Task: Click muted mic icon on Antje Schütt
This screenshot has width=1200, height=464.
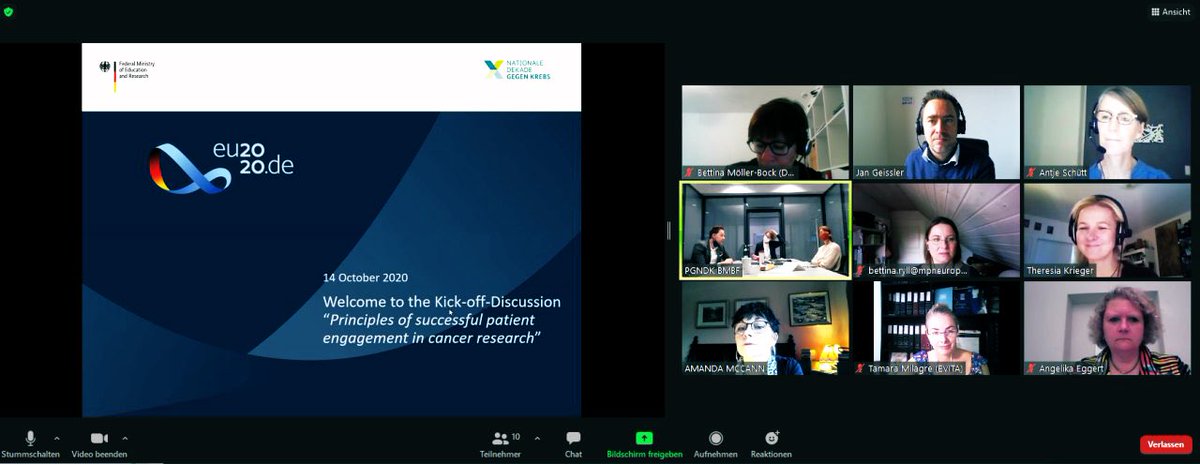Action: click(x=1031, y=172)
